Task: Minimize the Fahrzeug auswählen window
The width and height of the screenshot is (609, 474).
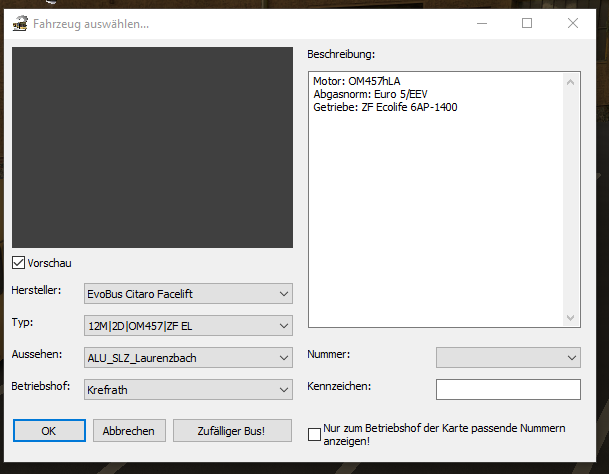Action: [479, 22]
